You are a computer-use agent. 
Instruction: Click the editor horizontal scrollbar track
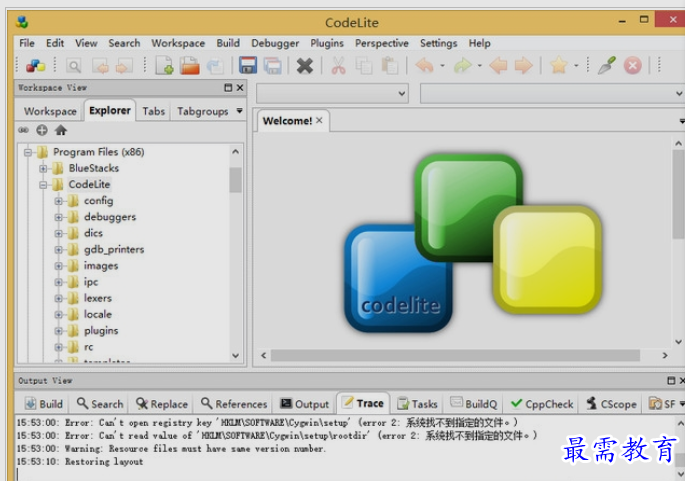[455, 356]
